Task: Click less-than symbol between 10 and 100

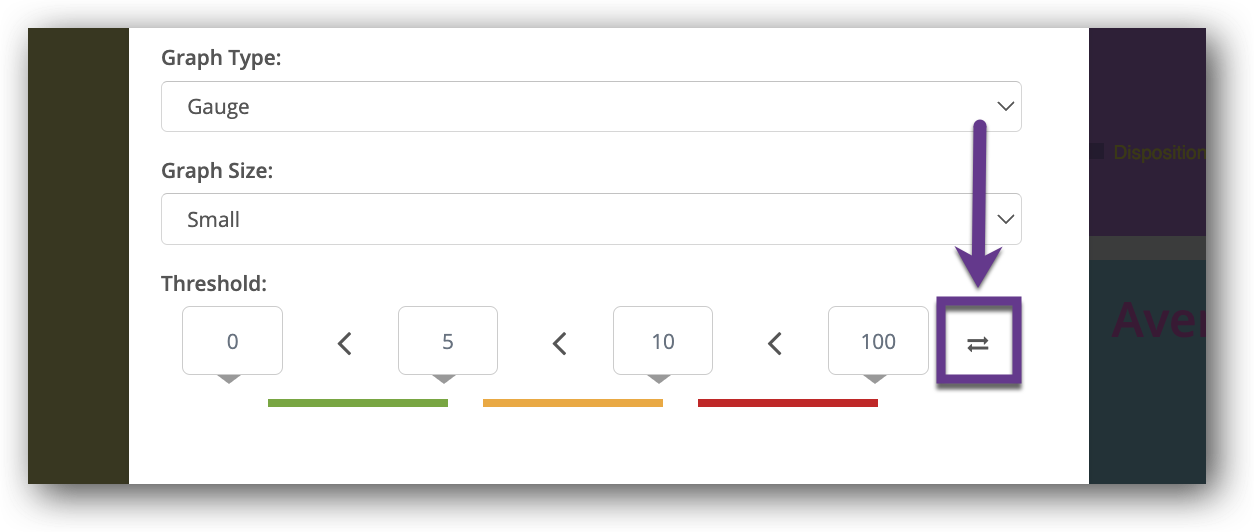Action: click(x=774, y=344)
